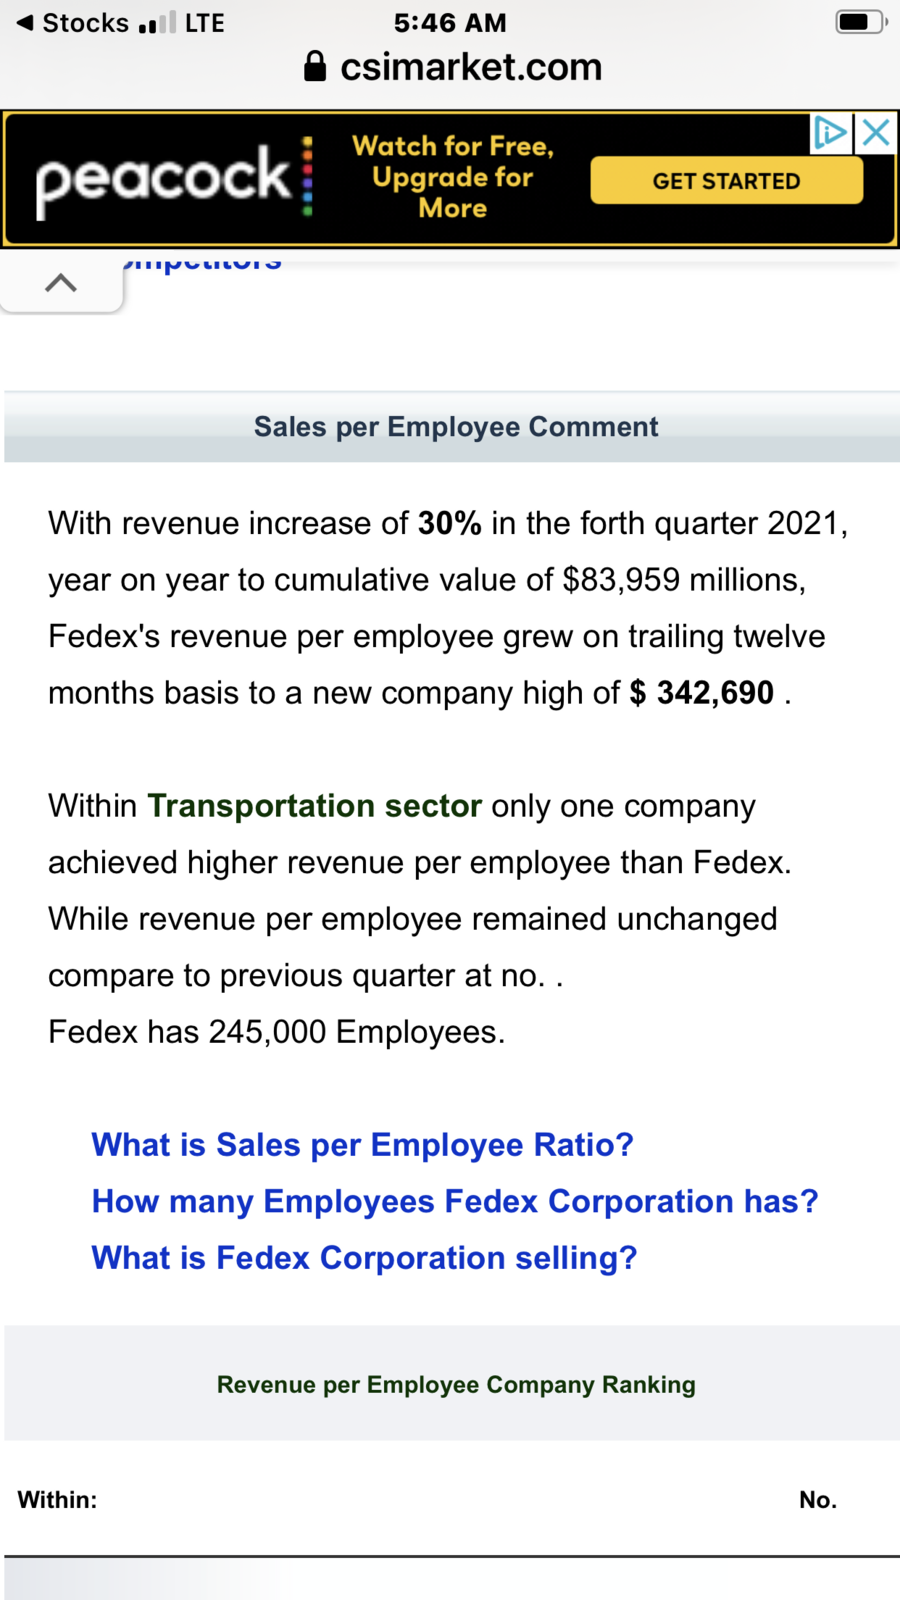Tap the back-to-Stocks arrow in status bar

point(25,22)
